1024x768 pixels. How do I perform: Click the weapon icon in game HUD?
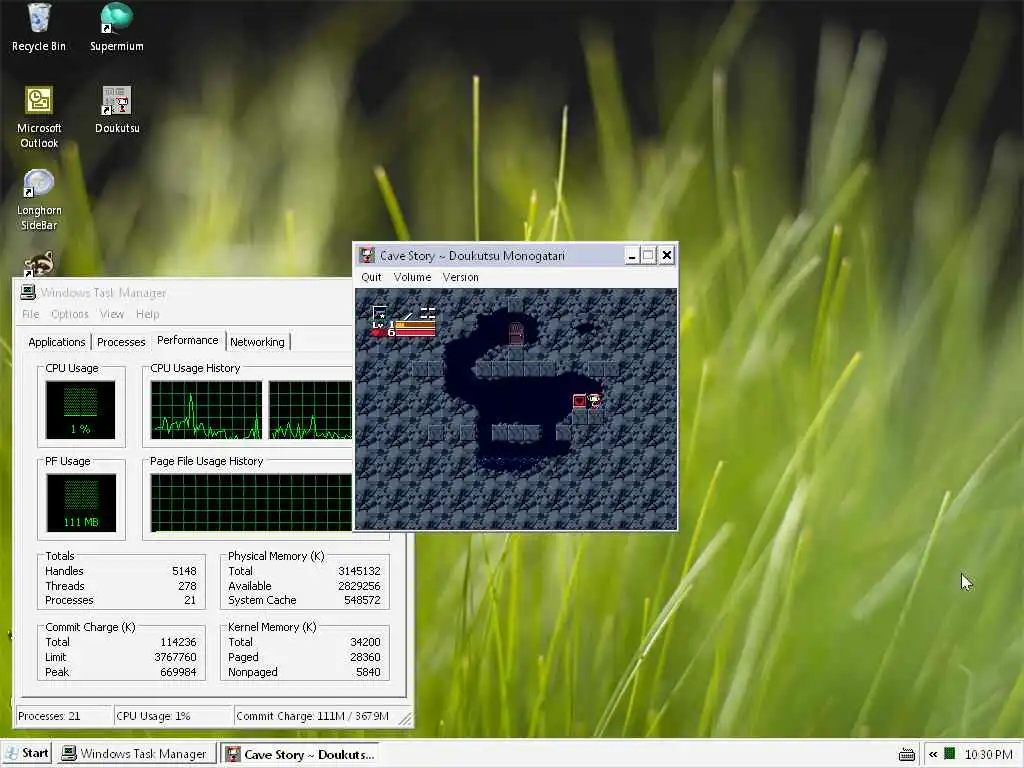379,313
